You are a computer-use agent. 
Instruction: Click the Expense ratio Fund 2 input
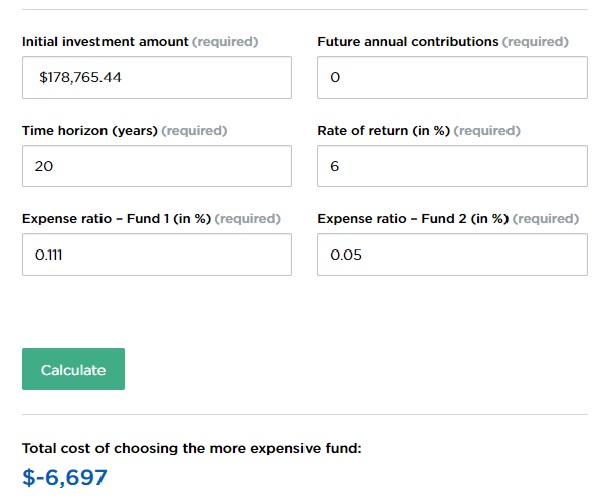coord(452,254)
